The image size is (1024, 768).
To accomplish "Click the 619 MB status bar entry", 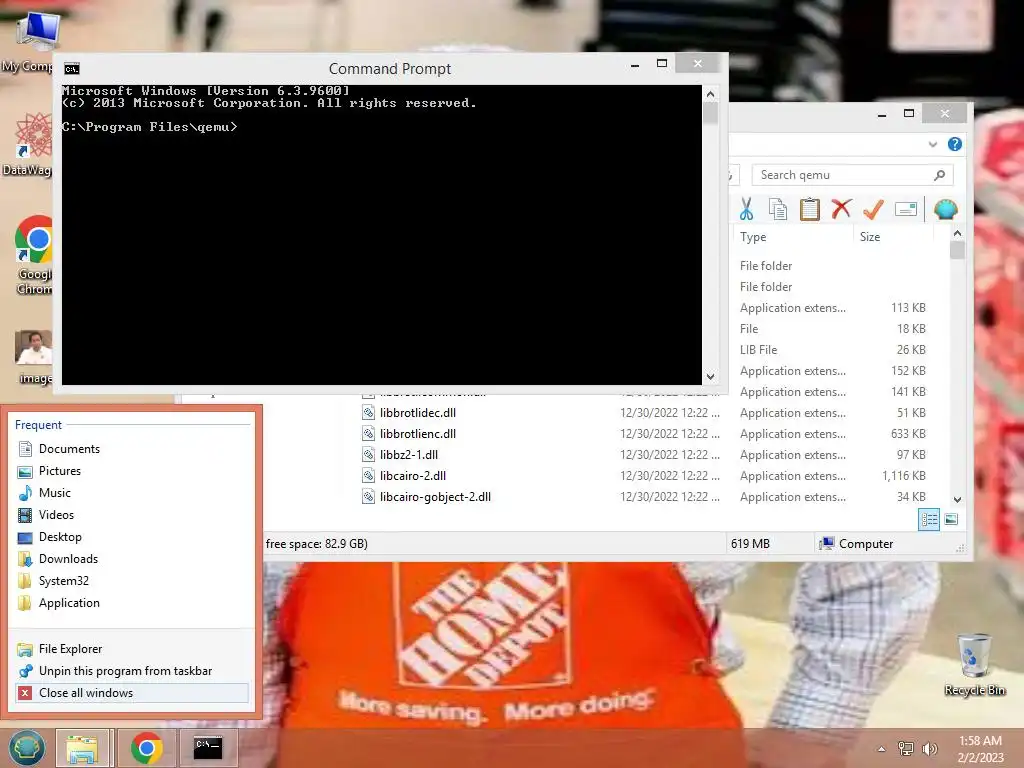I will [750, 543].
